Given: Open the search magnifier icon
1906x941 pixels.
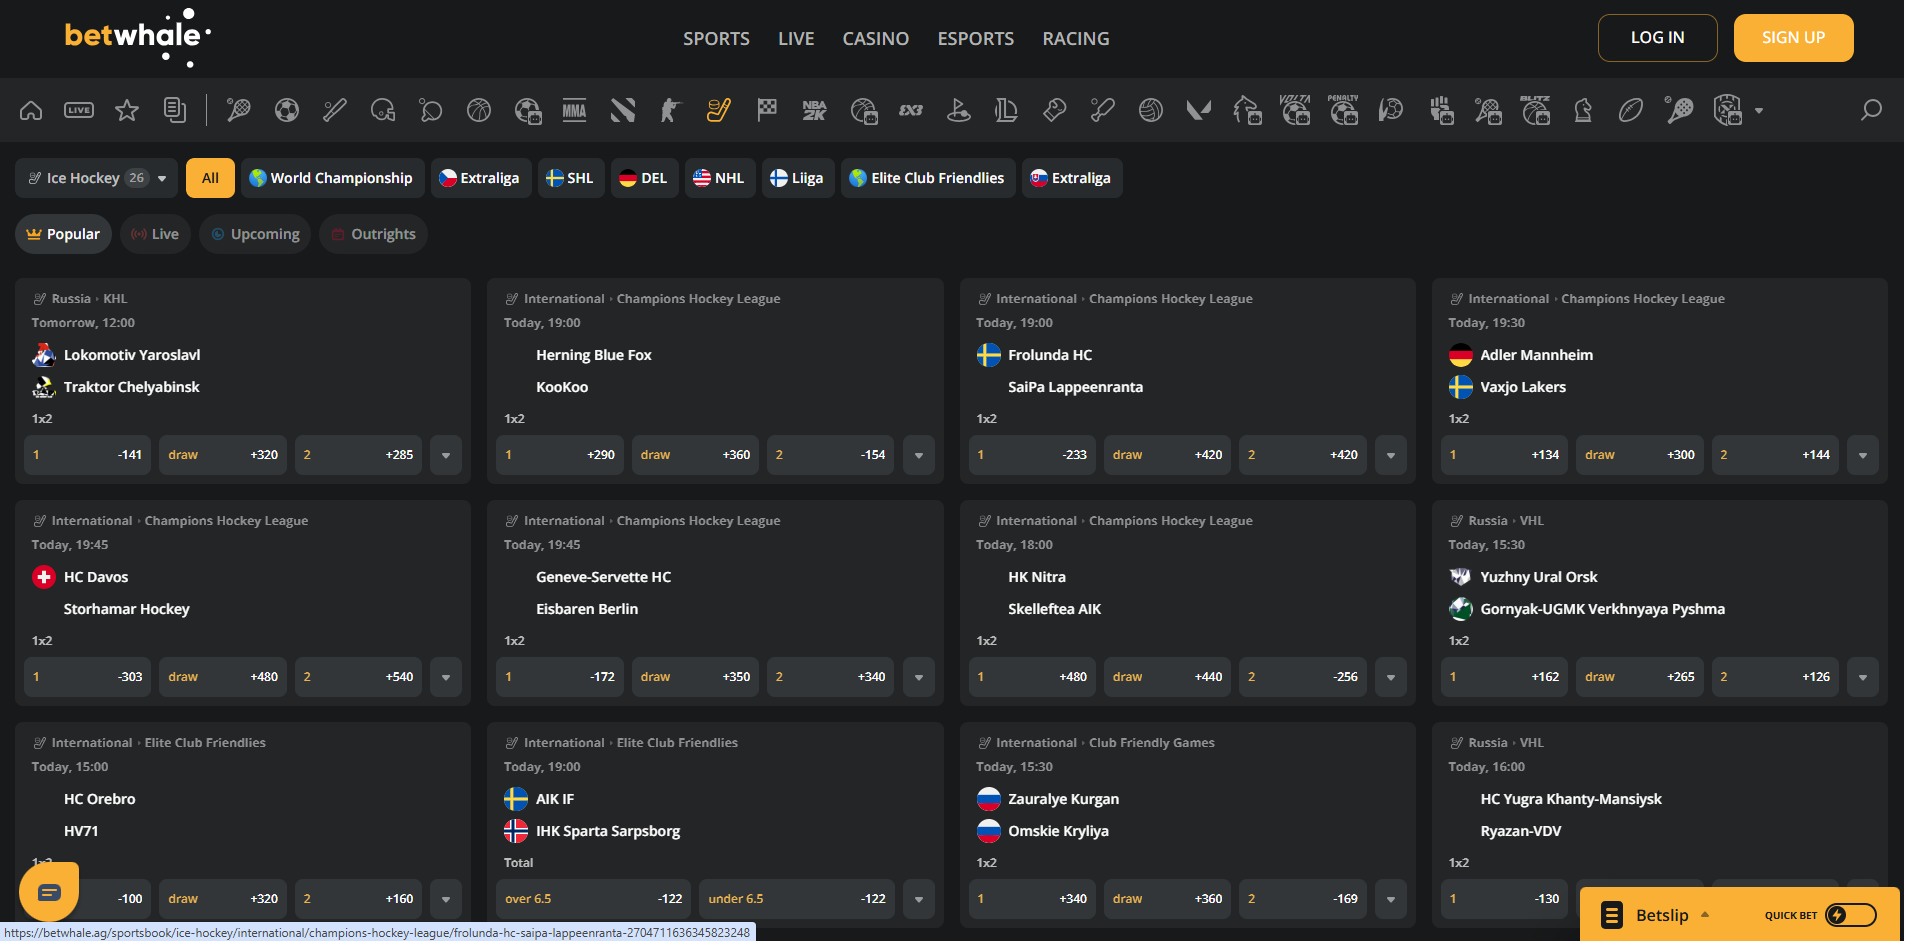Looking at the screenshot, I should click(x=1871, y=110).
